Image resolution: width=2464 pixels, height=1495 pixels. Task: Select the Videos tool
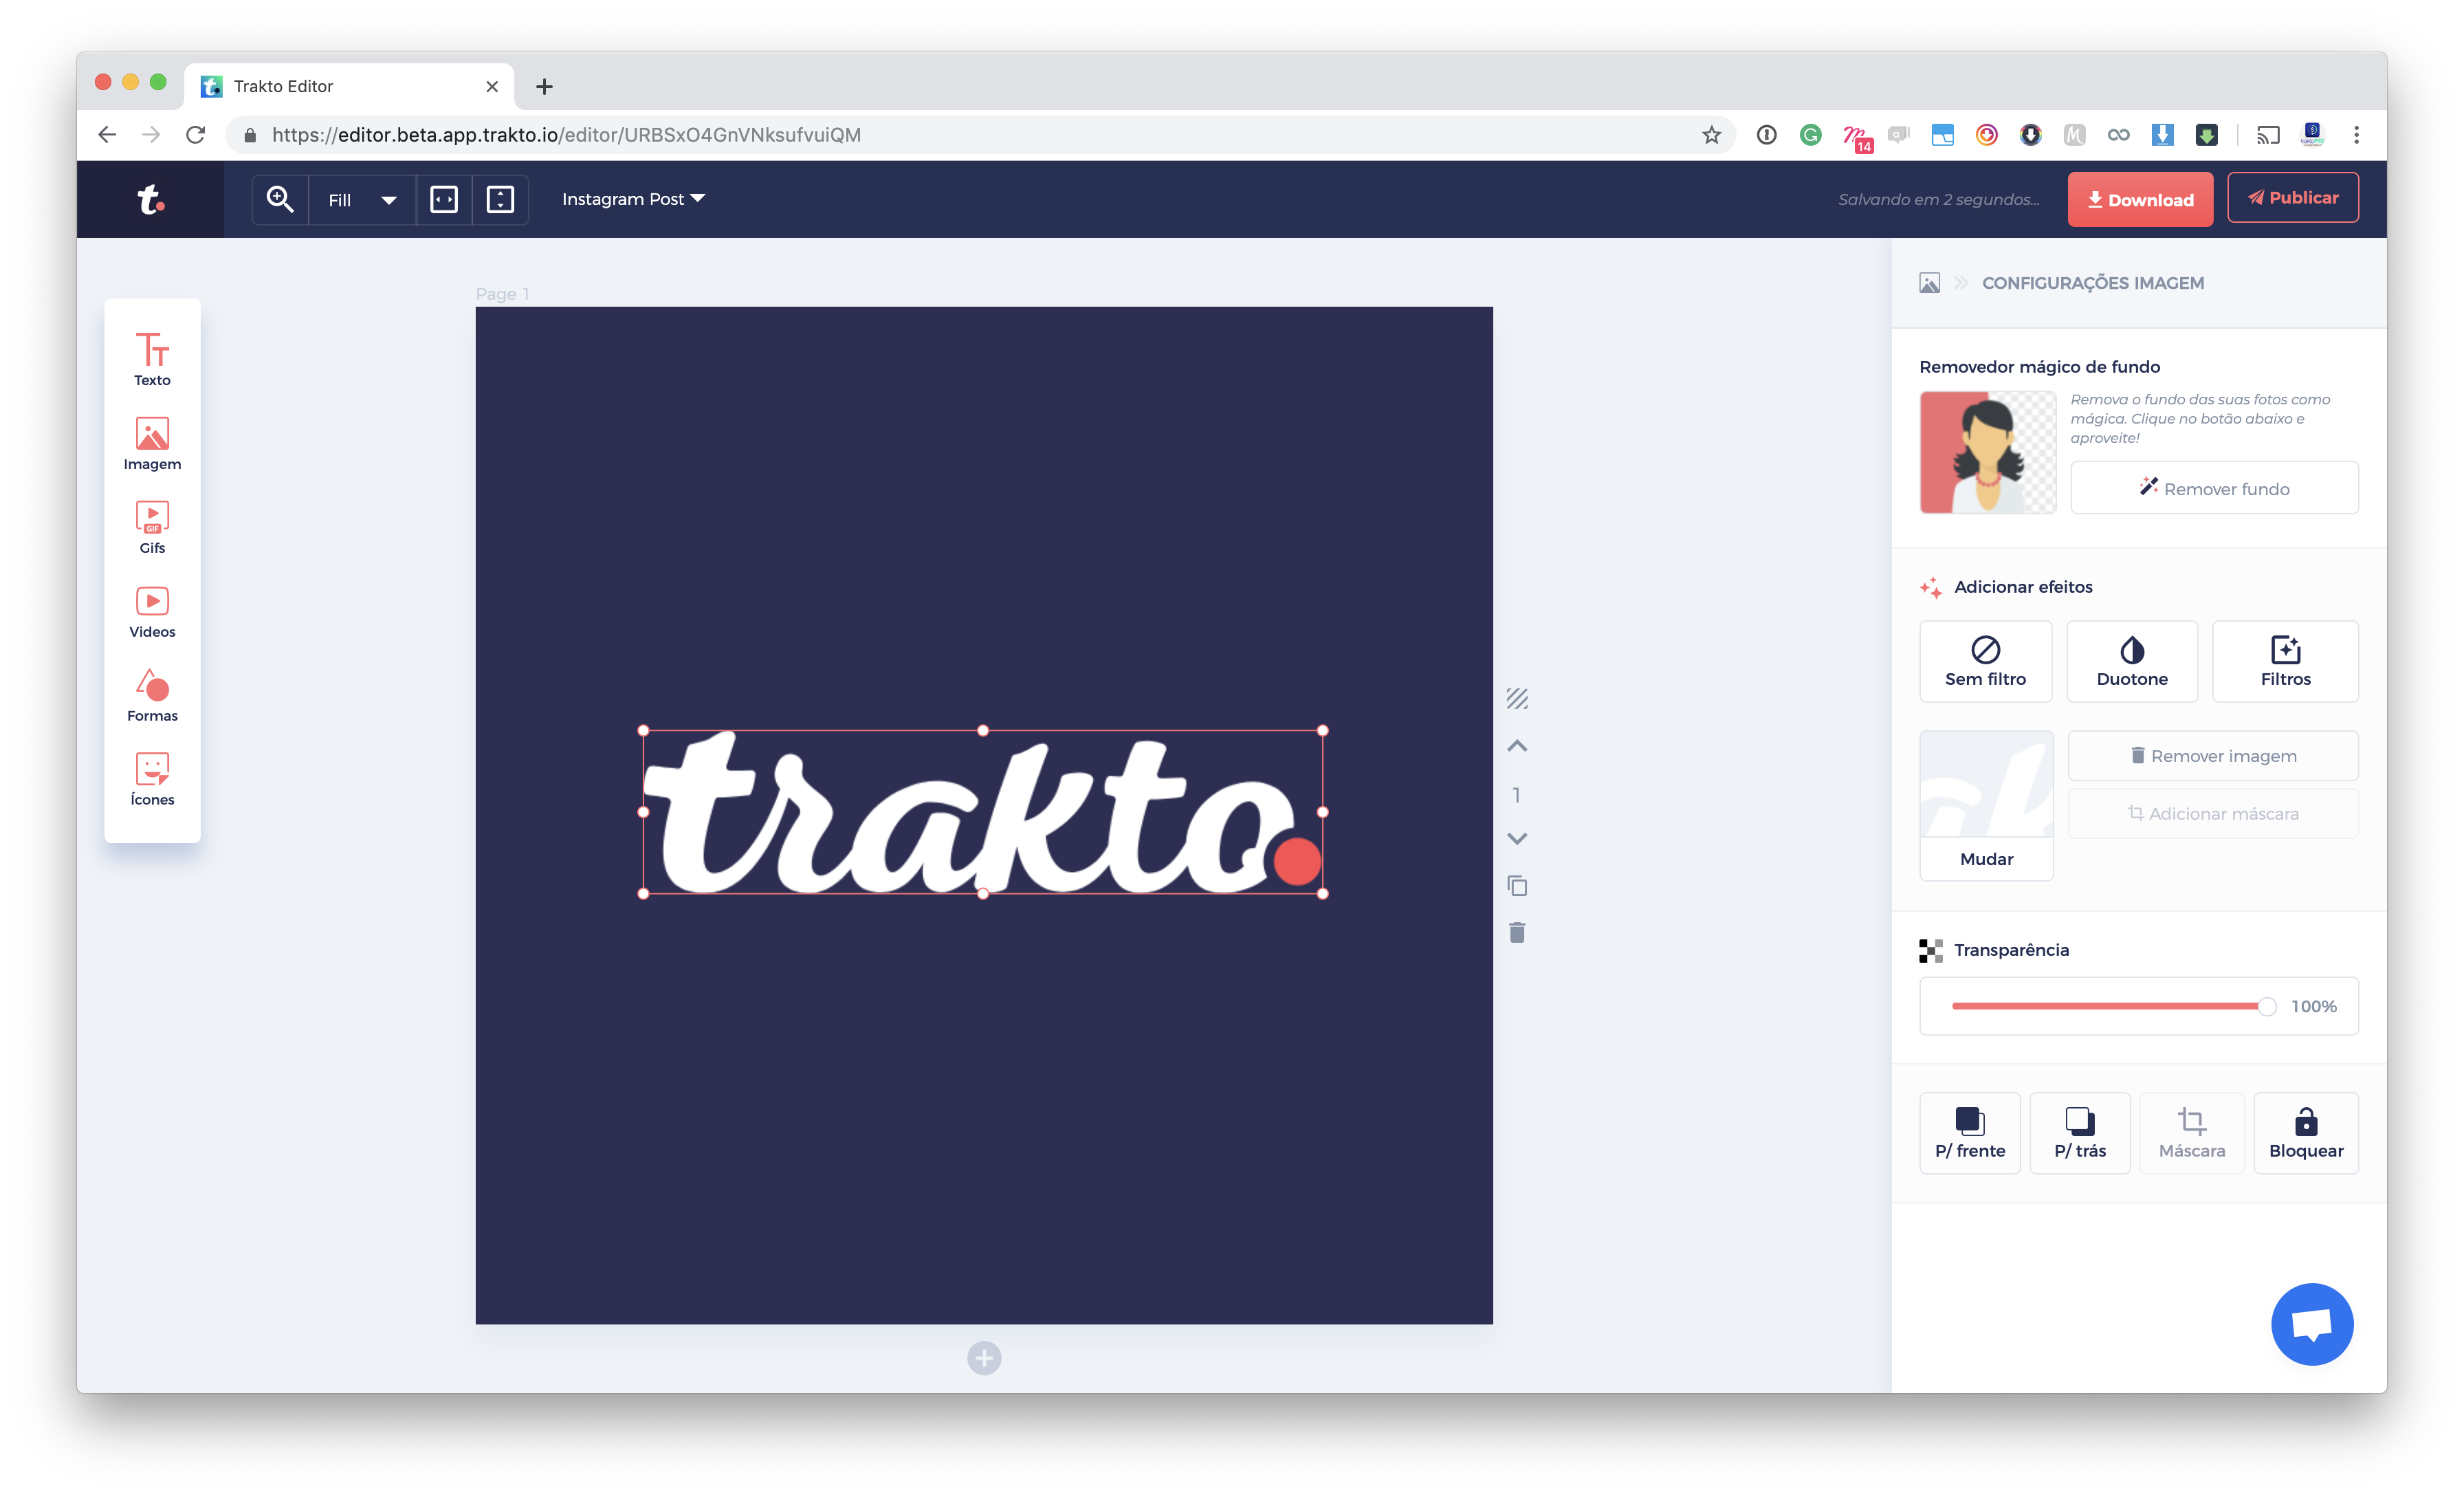151,609
